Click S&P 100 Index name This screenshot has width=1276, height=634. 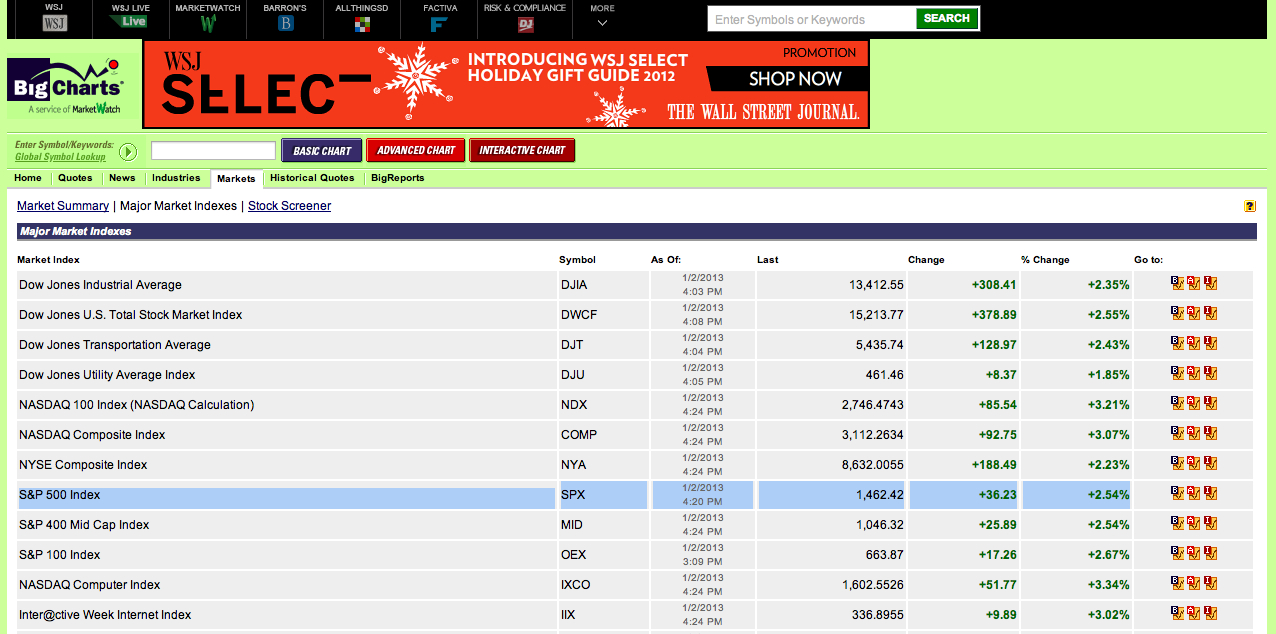pyautogui.click(x=60, y=555)
